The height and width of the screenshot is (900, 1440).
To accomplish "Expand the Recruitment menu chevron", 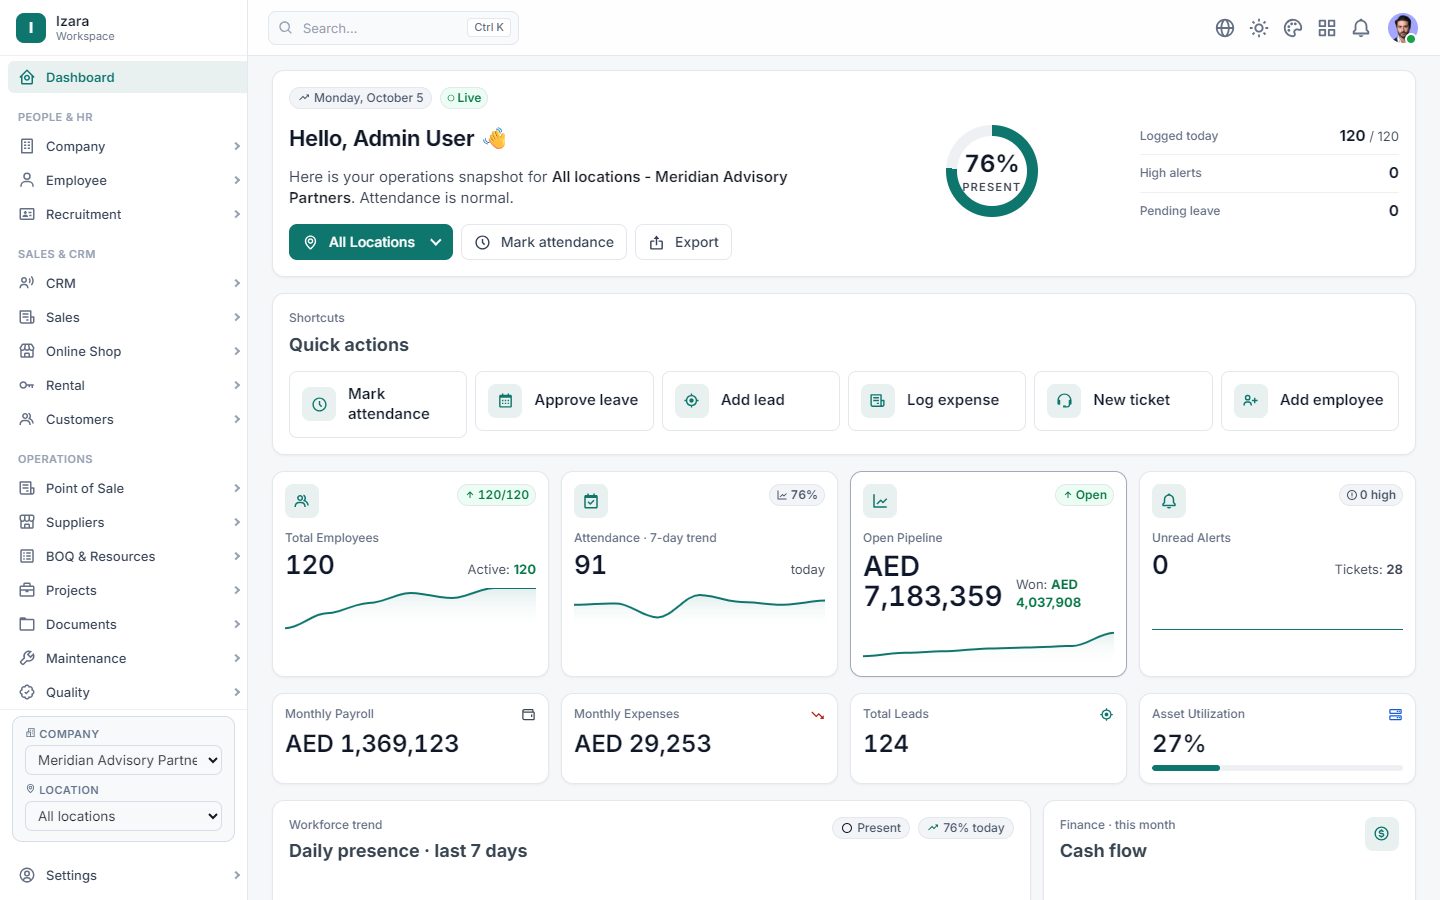I will (x=237, y=214).
